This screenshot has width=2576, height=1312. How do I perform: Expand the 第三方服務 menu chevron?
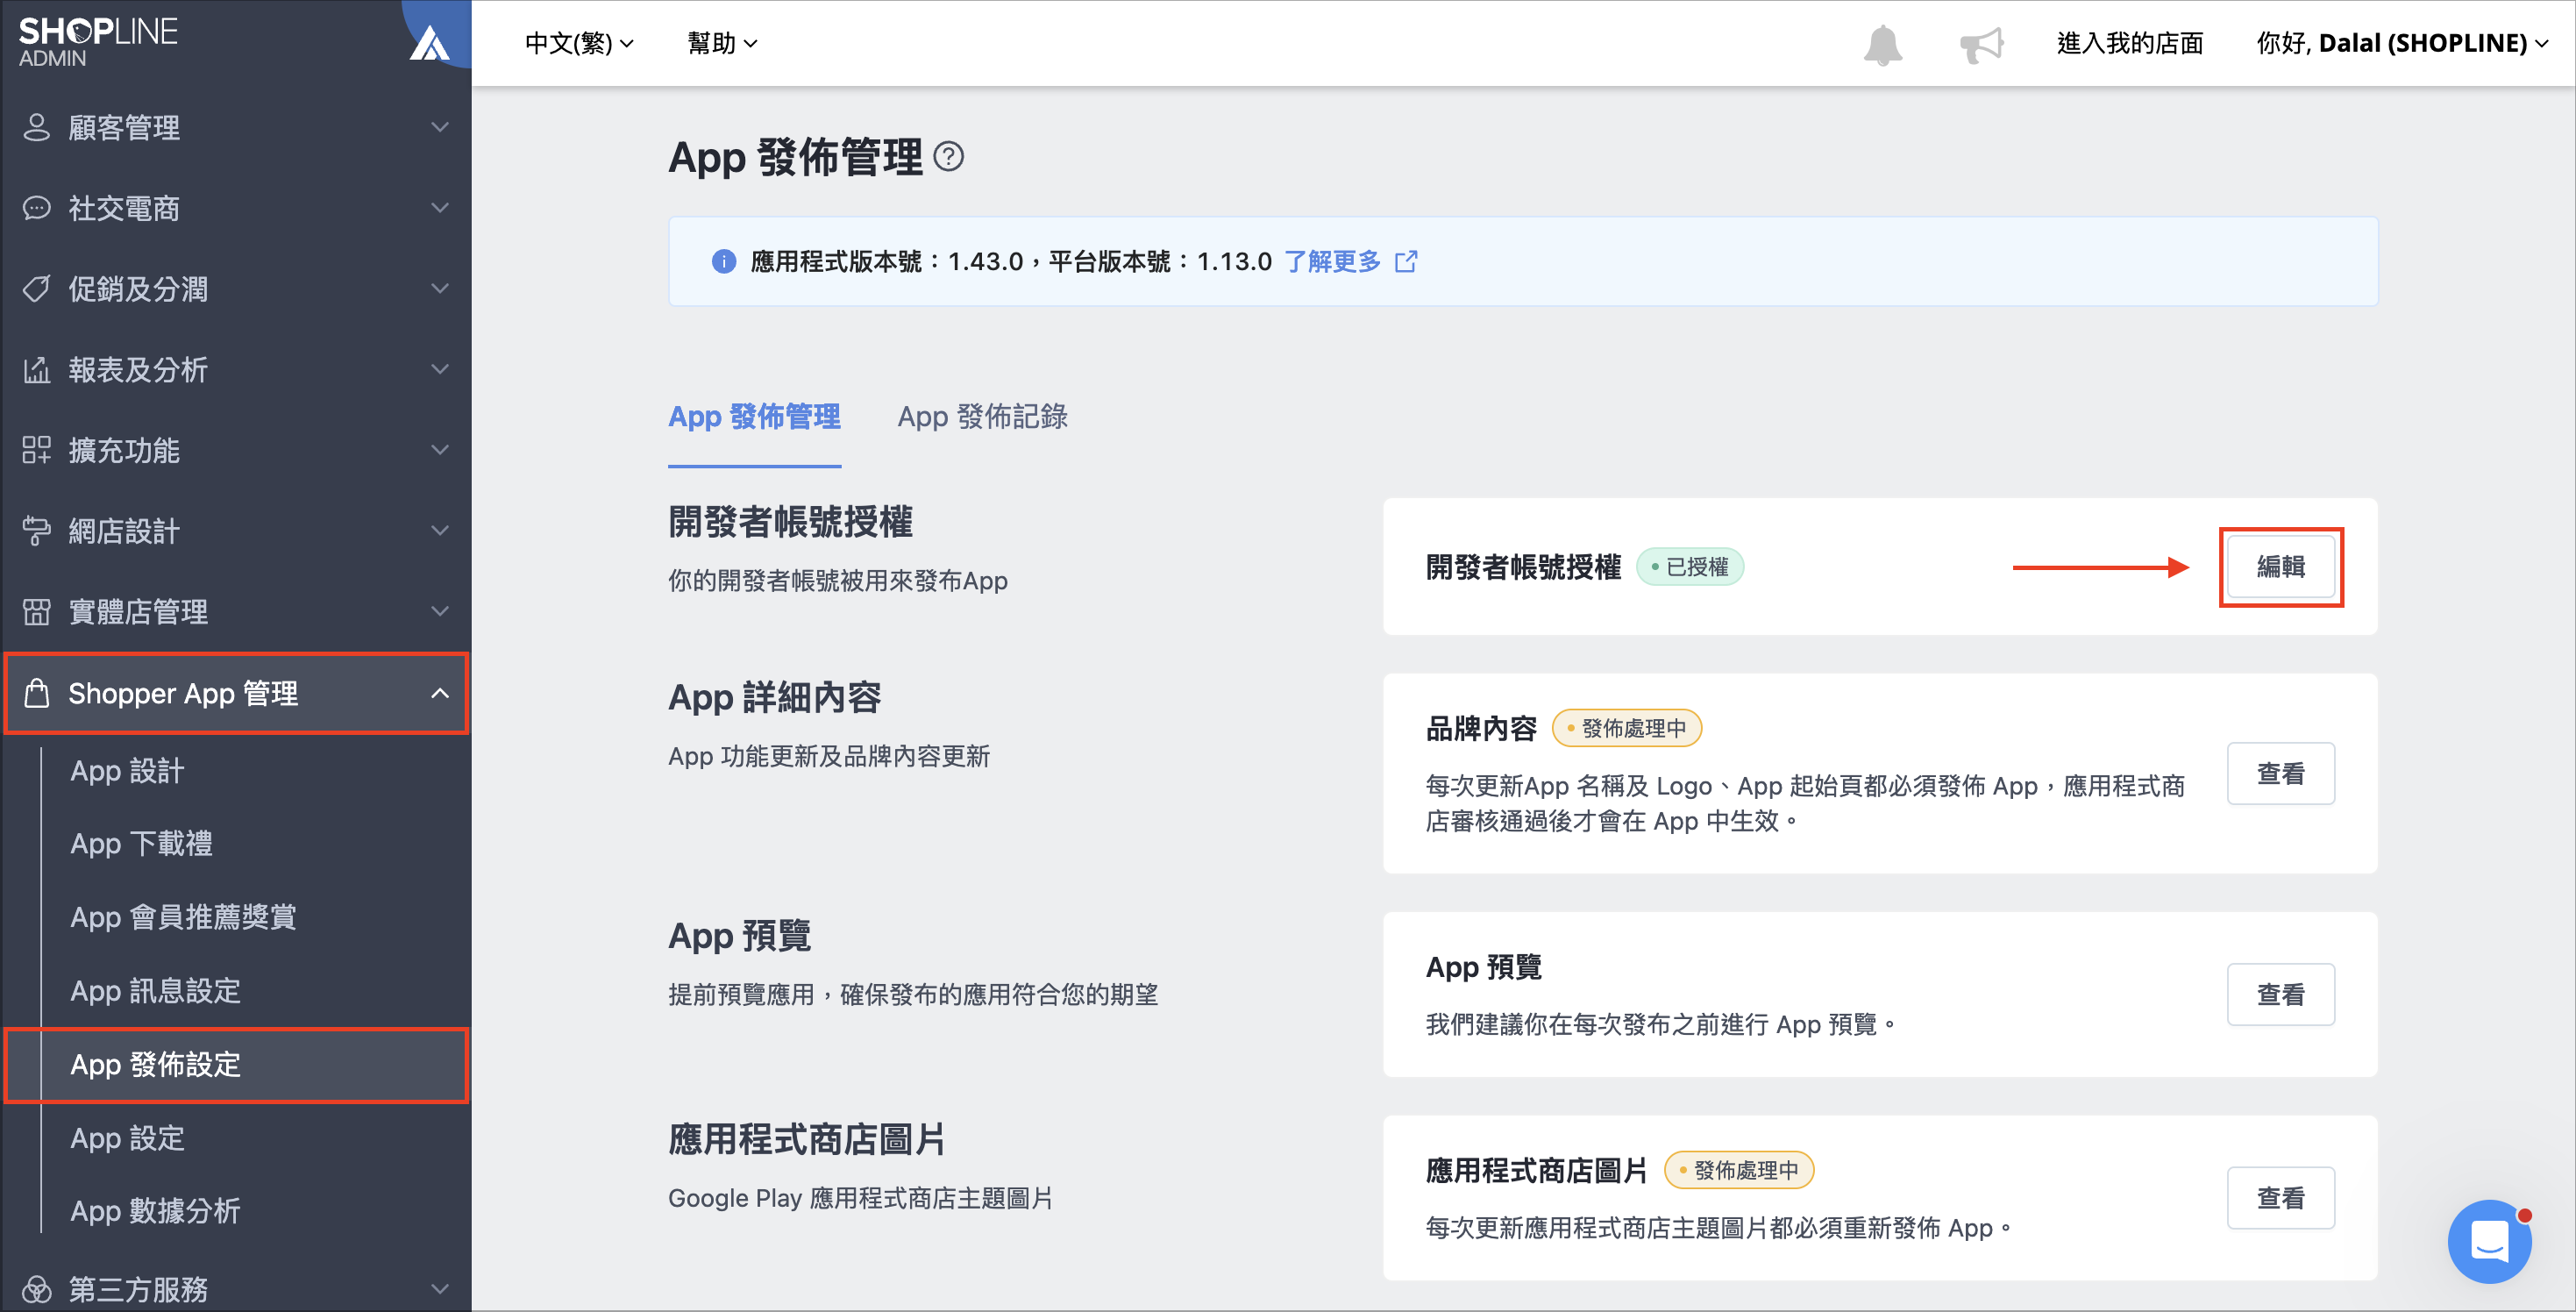point(440,1289)
